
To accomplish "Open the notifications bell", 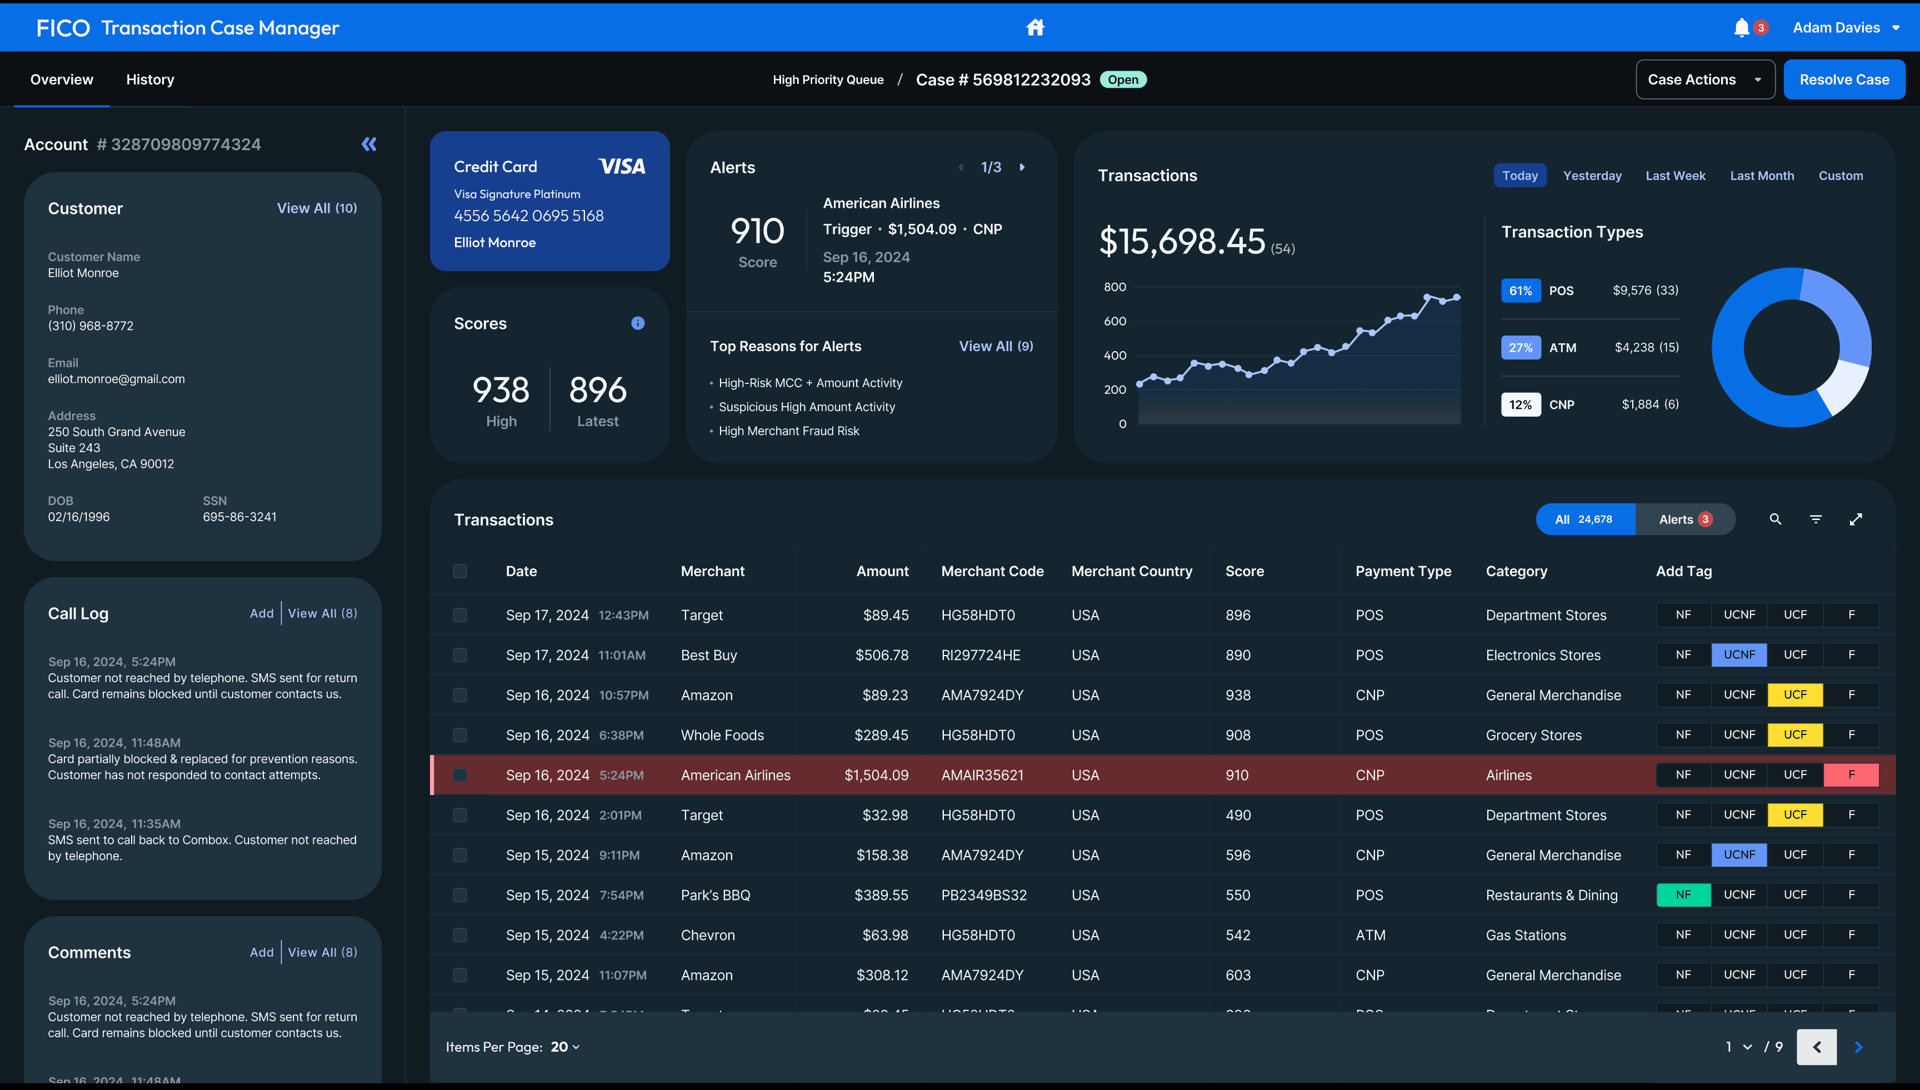I will point(1742,27).
